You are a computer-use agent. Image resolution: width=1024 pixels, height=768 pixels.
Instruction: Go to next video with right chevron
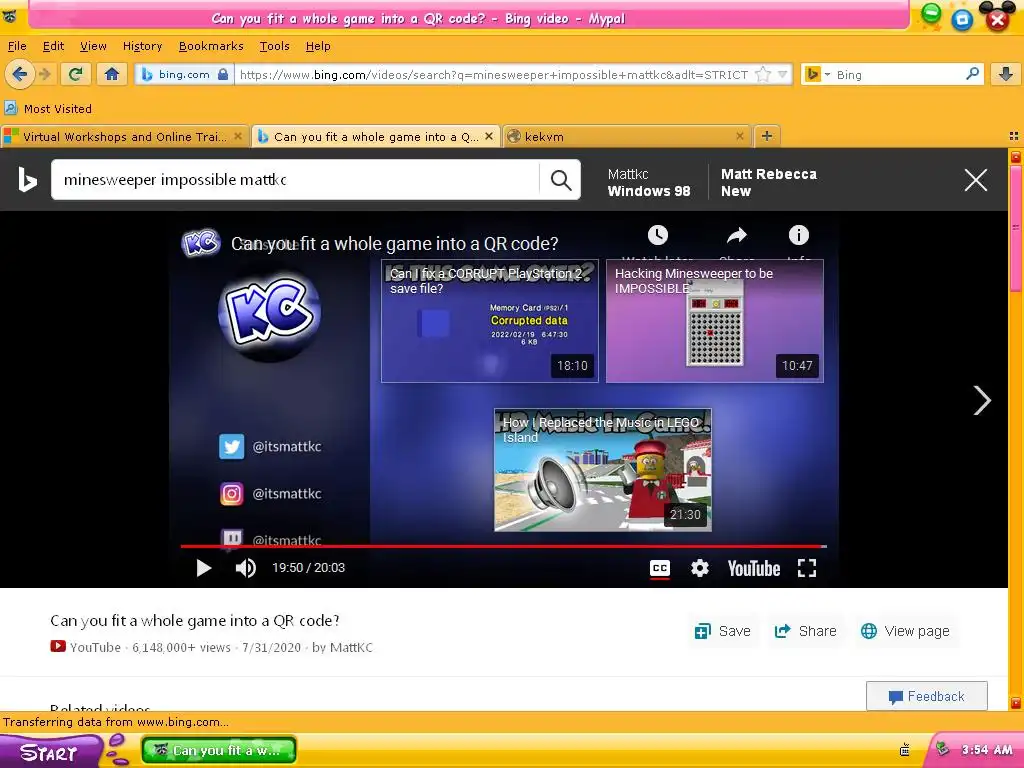click(x=982, y=400)
